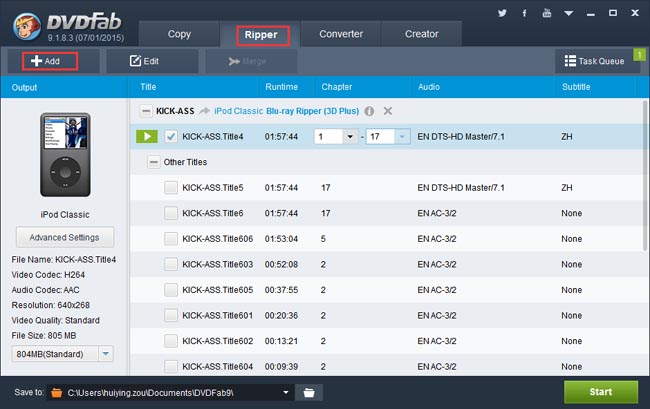Click ZH subtitle of KICK-ASS.Title4
Image resolution: width=650 pixels, height=409 pixels.
pos(567,137)
